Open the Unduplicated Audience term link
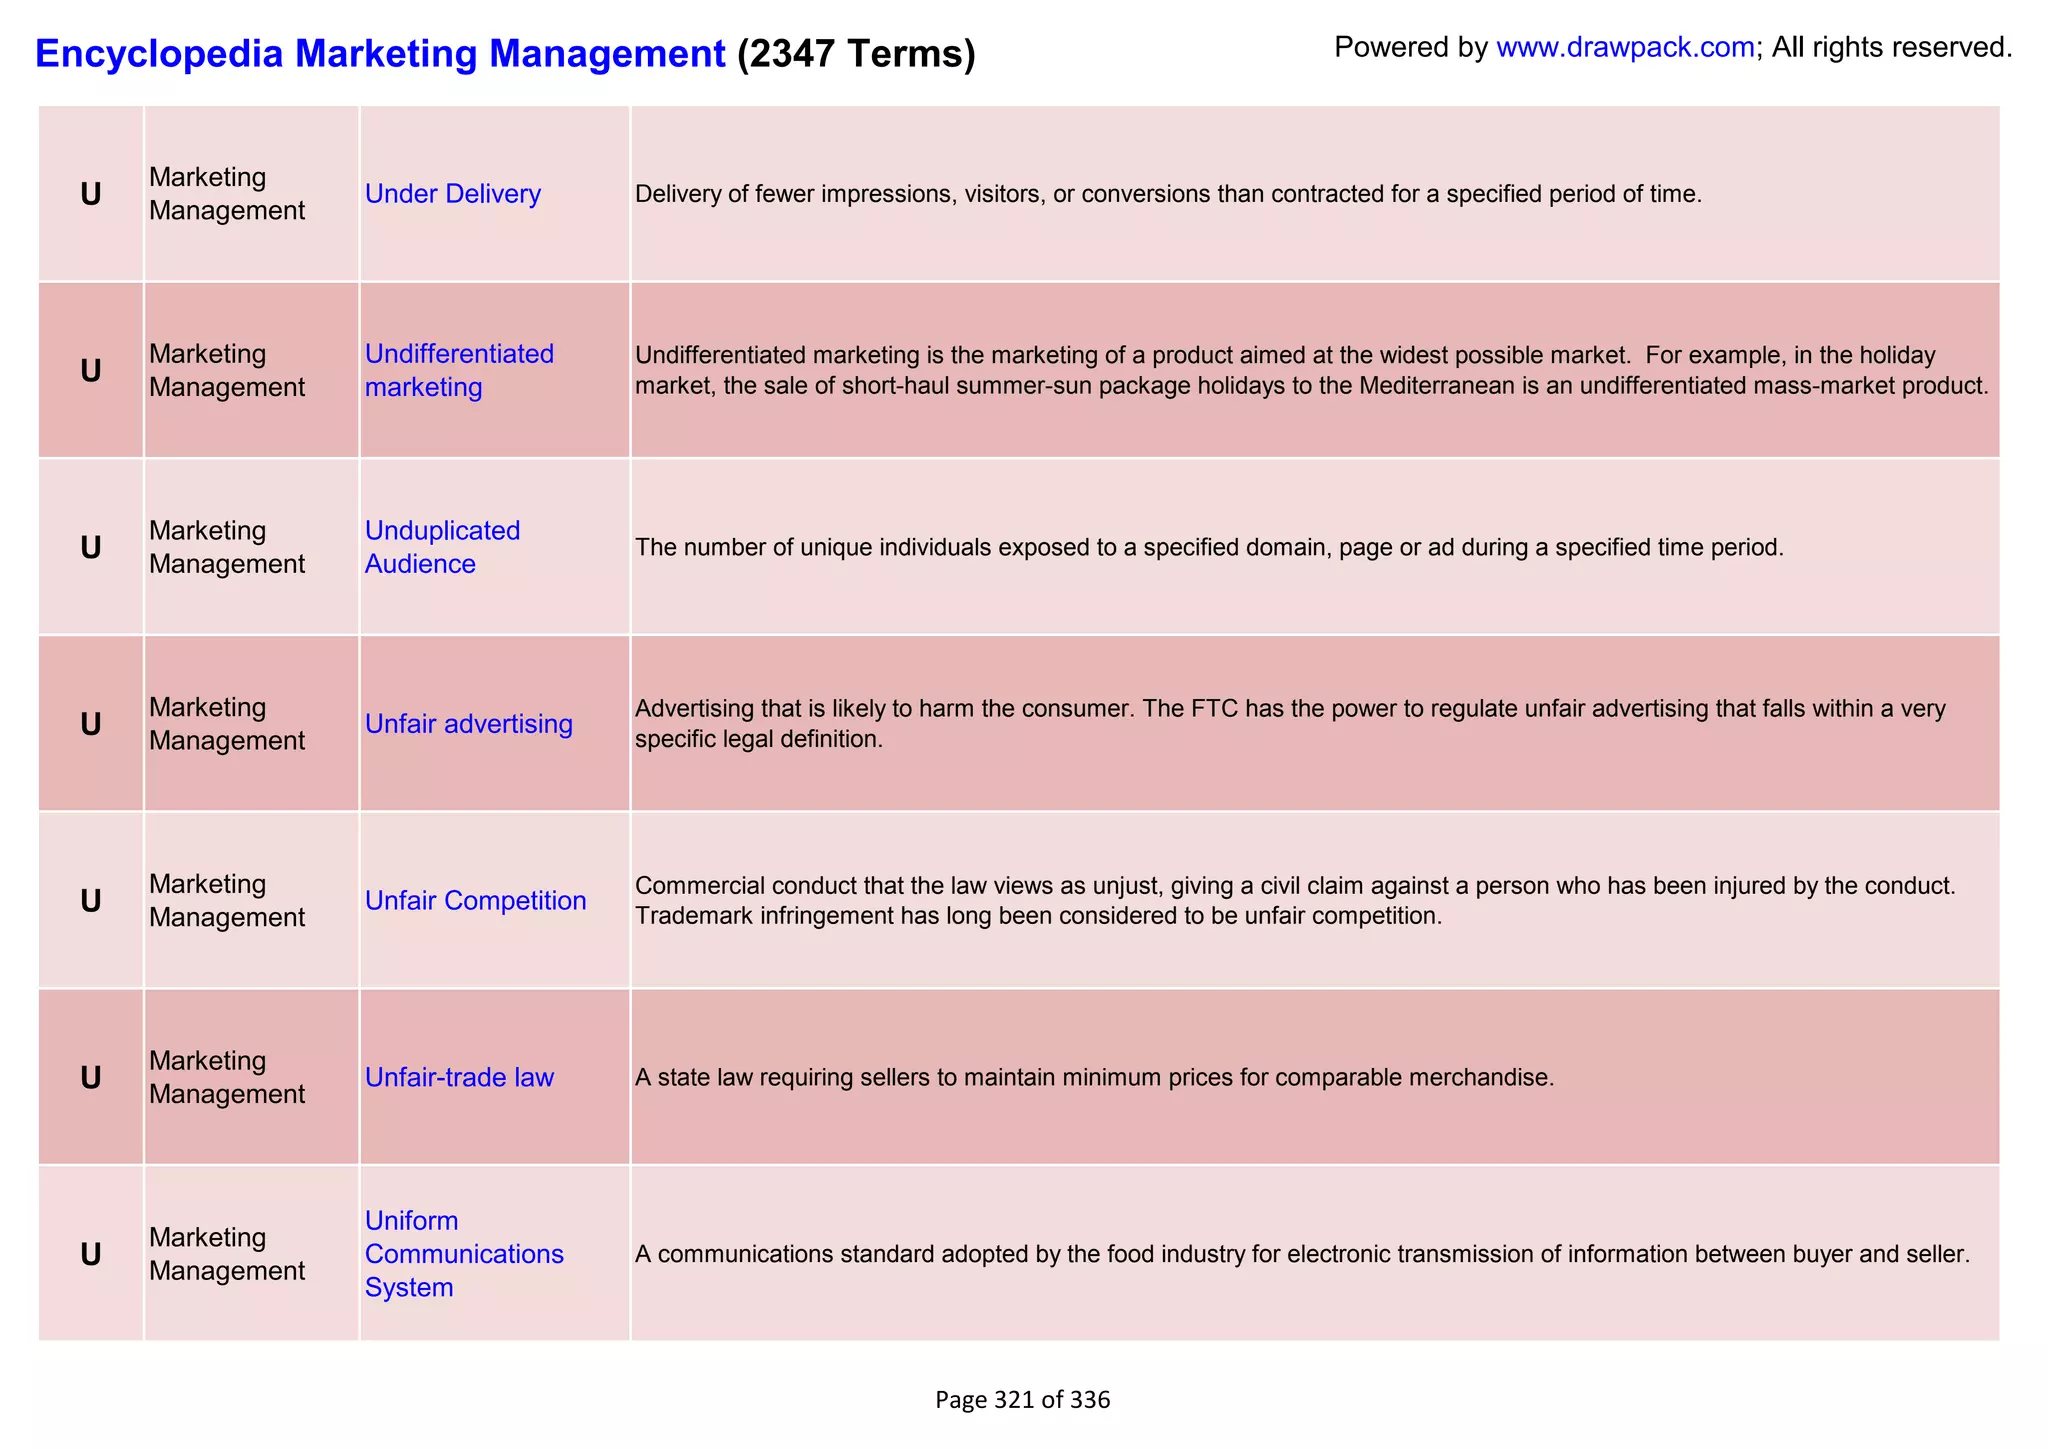This screenshot has width=2048, height=1449. coord(442,547)
